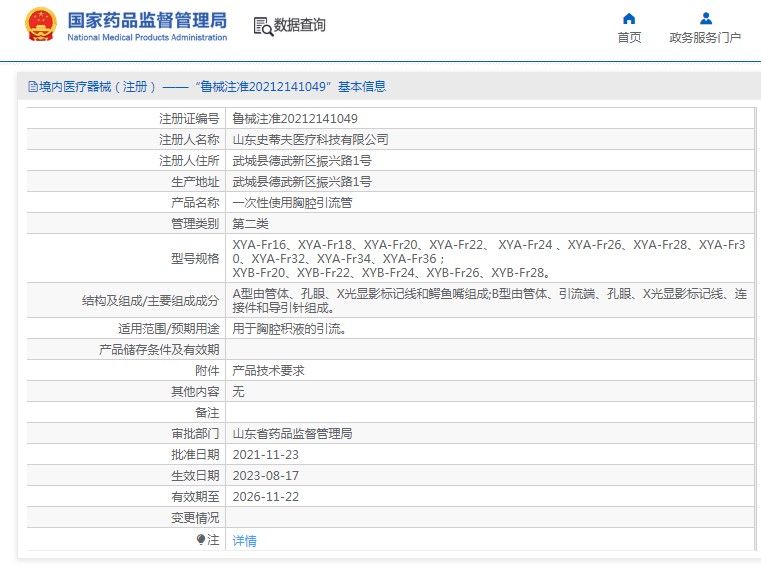Click 注册人住所 address value 武城县德武新区振兴路1号
The width and height of the screenshot is (761, 568).
click(302, 161)
